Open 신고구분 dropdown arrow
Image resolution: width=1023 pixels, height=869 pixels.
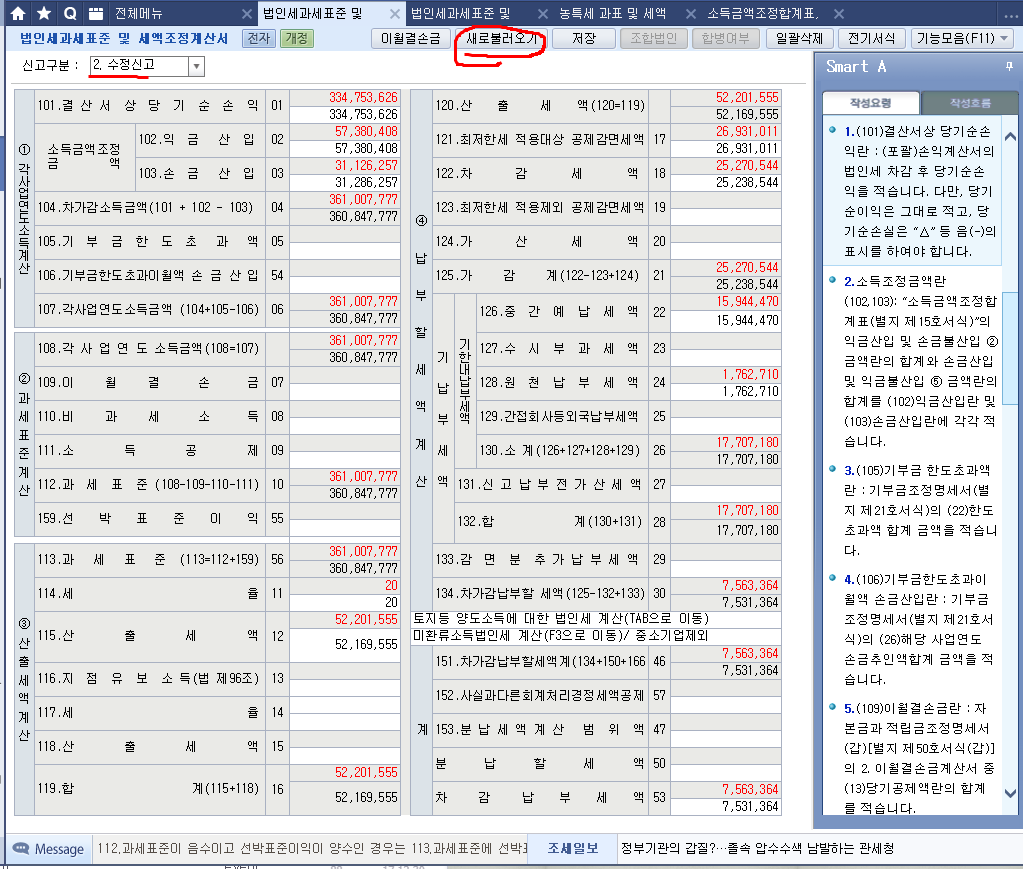point(196,66)
